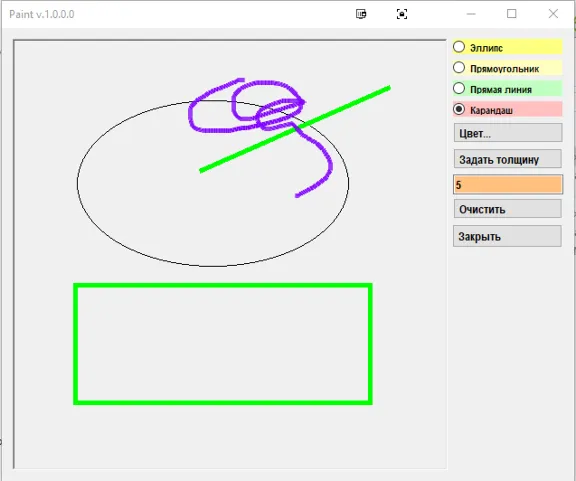Select the Карандаш pencil tool
The image size is (576, 481).
click(507, 109)
